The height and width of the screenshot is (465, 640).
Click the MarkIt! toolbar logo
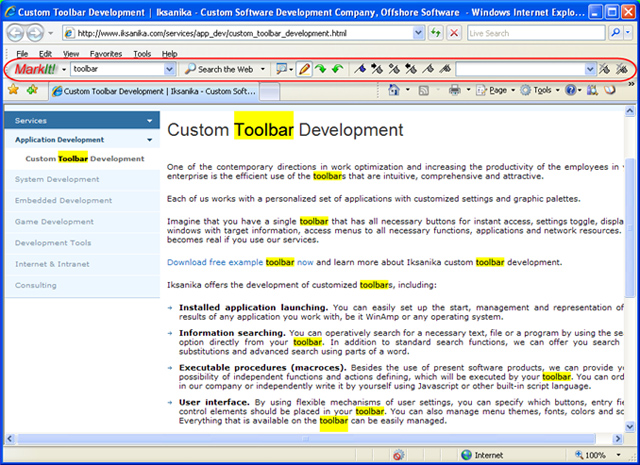point(35,69)
